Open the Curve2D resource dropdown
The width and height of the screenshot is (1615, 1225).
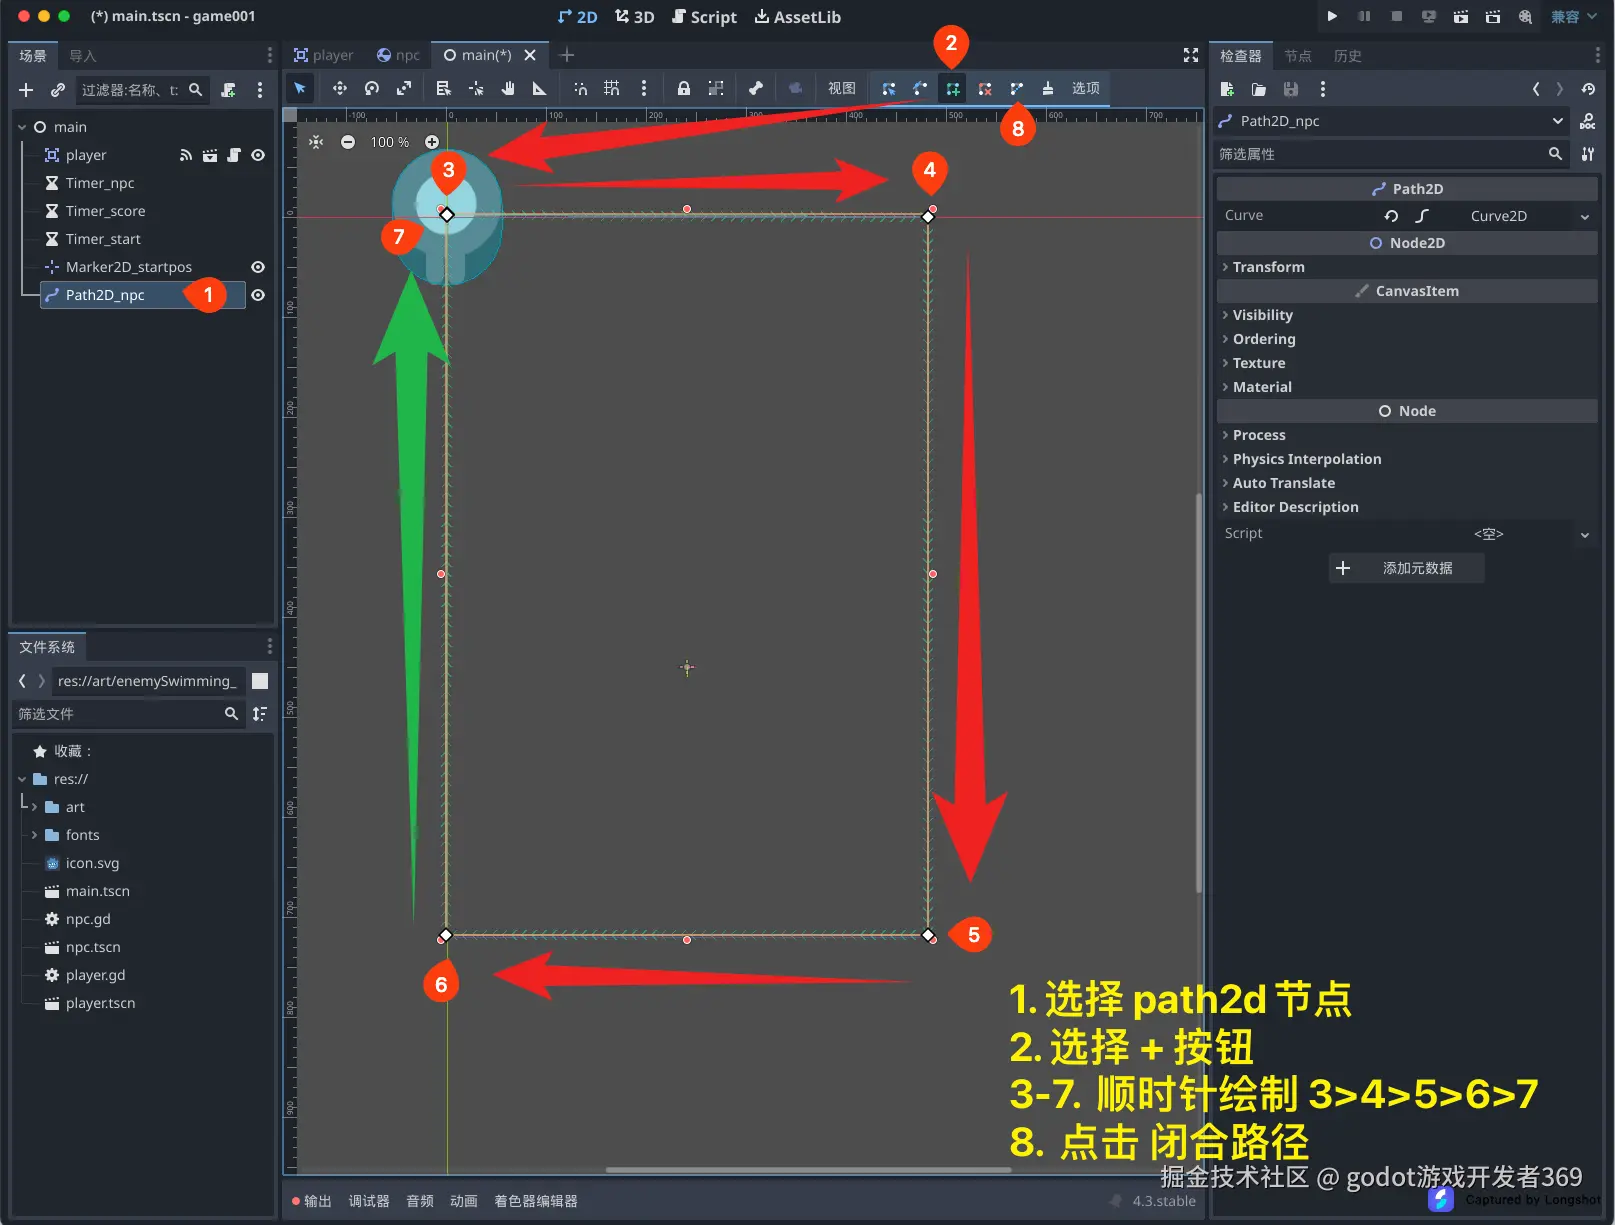tap(1584, 216)
